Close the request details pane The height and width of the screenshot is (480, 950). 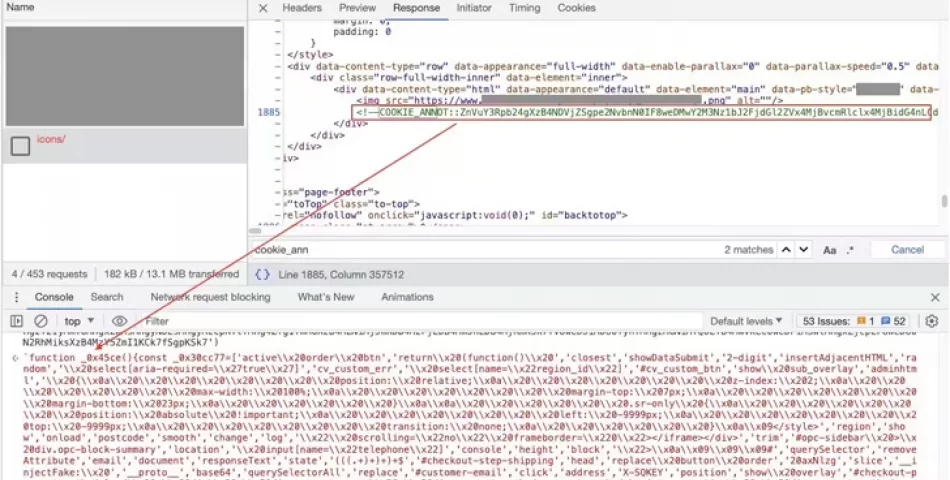(x=263, y=8)
